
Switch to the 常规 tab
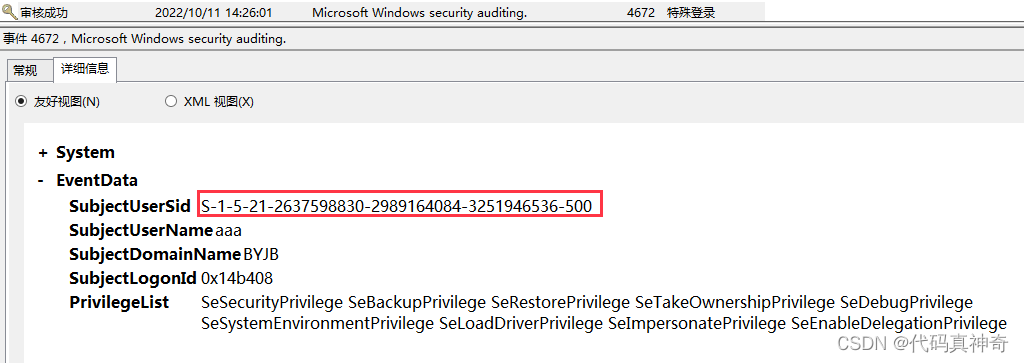click(x=25, y=70)
